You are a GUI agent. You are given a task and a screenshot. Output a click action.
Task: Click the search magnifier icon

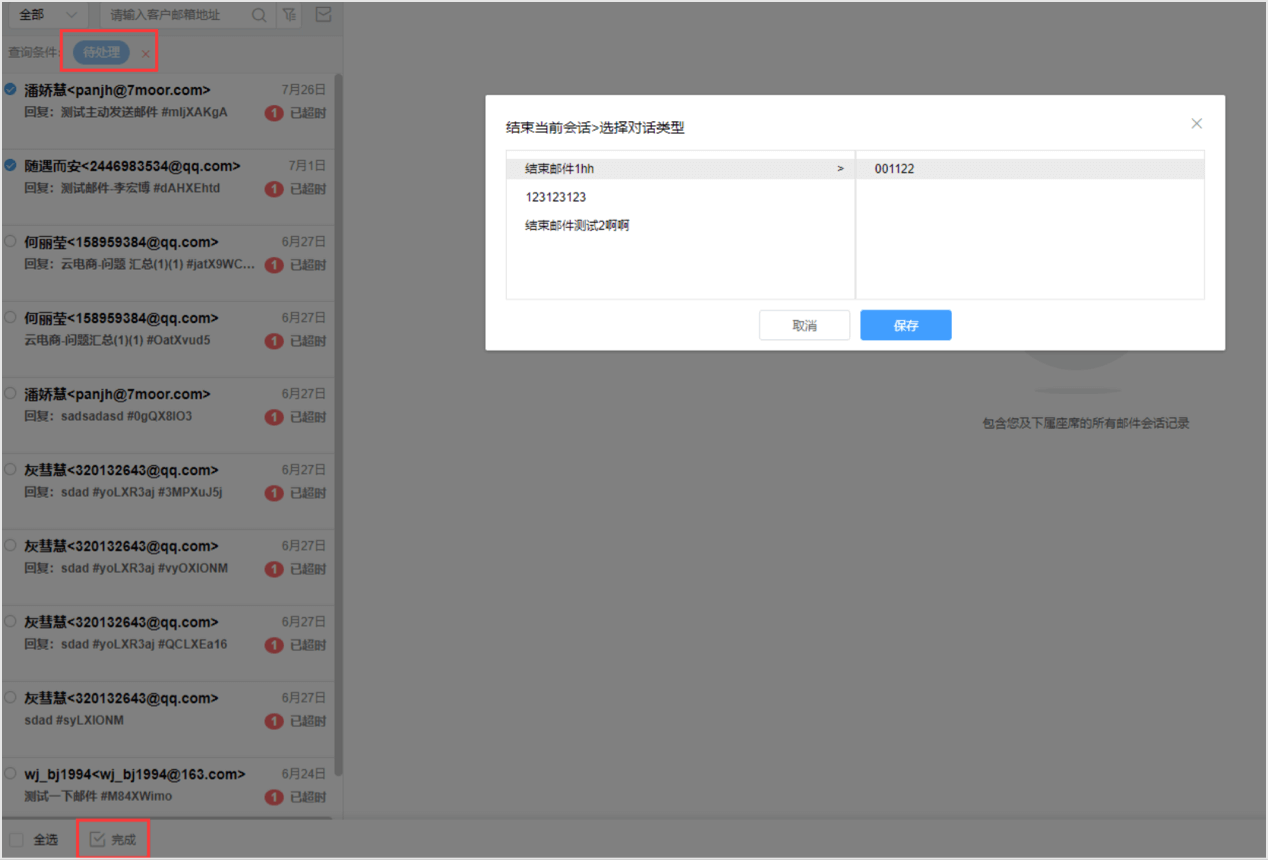259,15
